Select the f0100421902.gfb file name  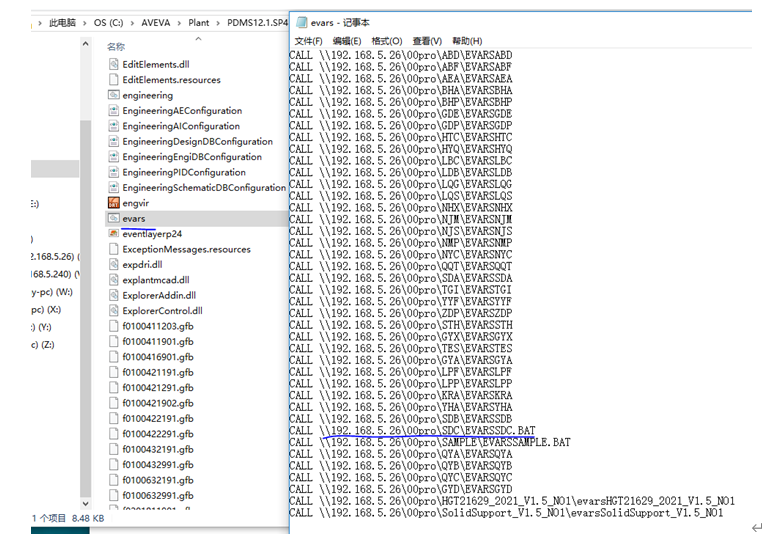(x=158, y=403)
